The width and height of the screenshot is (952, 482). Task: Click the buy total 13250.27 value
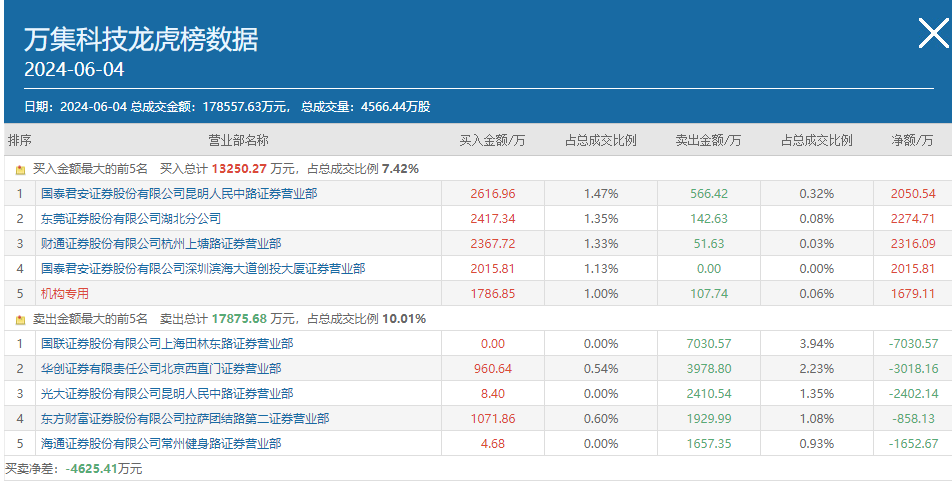coord(239,169)
